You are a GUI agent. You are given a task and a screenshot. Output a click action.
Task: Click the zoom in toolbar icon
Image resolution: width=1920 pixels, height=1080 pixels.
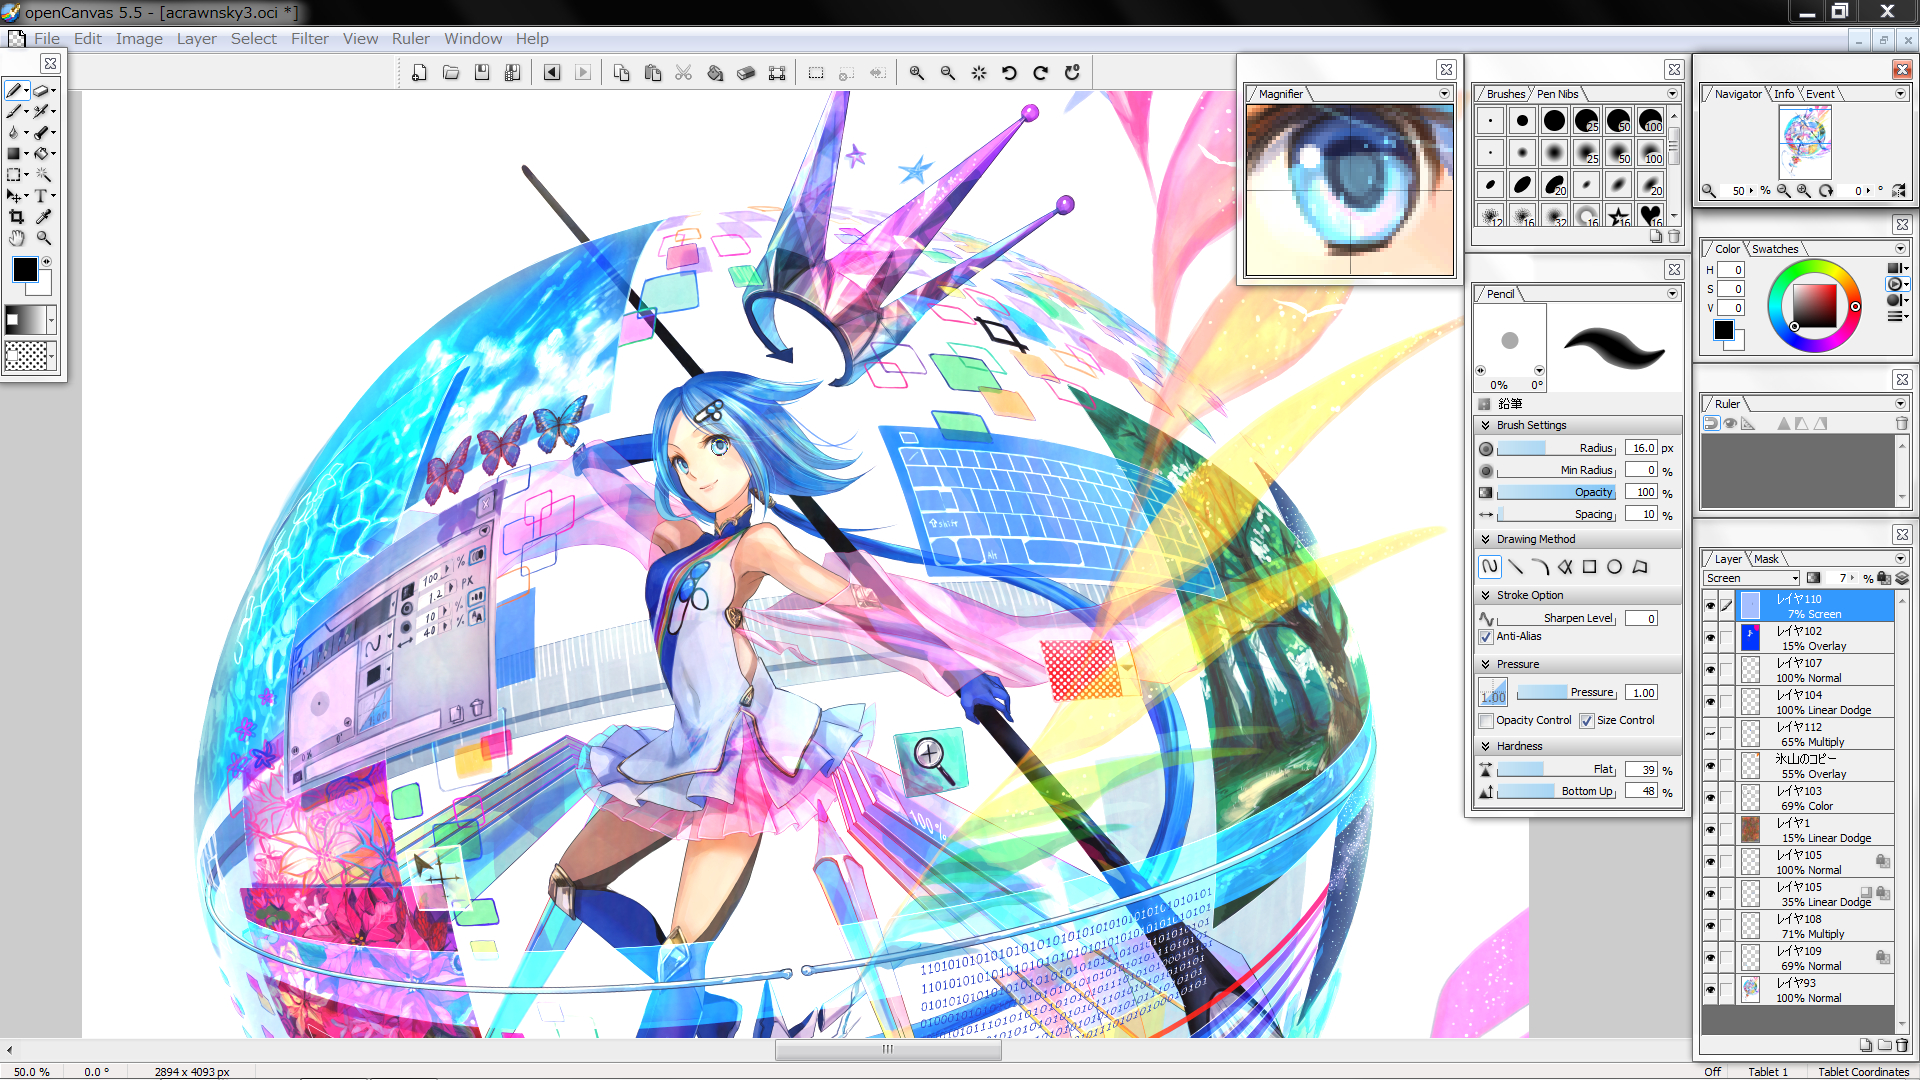916,73
